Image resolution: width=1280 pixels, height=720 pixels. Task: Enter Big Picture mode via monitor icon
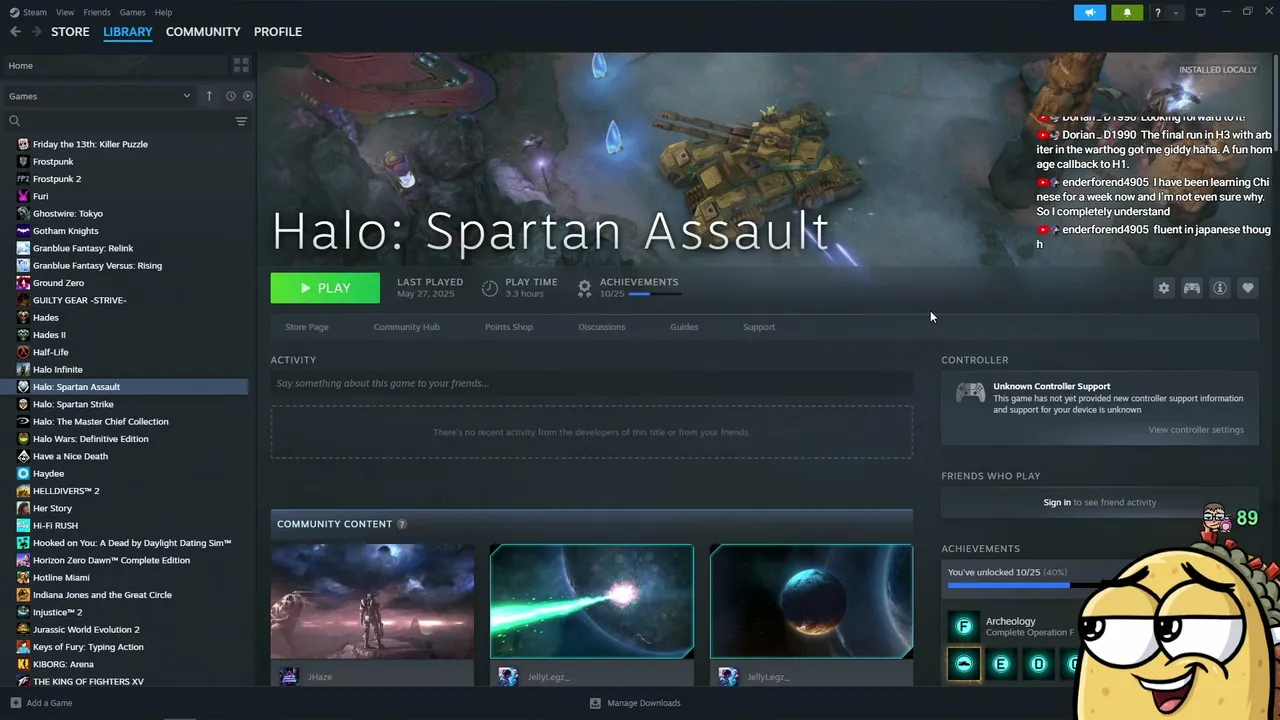tap(1201, 13)
